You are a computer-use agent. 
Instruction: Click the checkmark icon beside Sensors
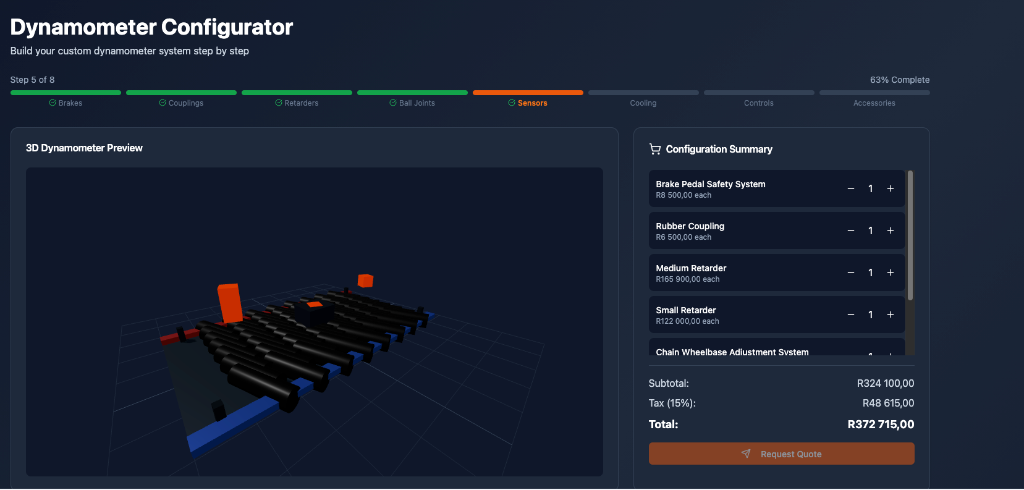[511, 103]
